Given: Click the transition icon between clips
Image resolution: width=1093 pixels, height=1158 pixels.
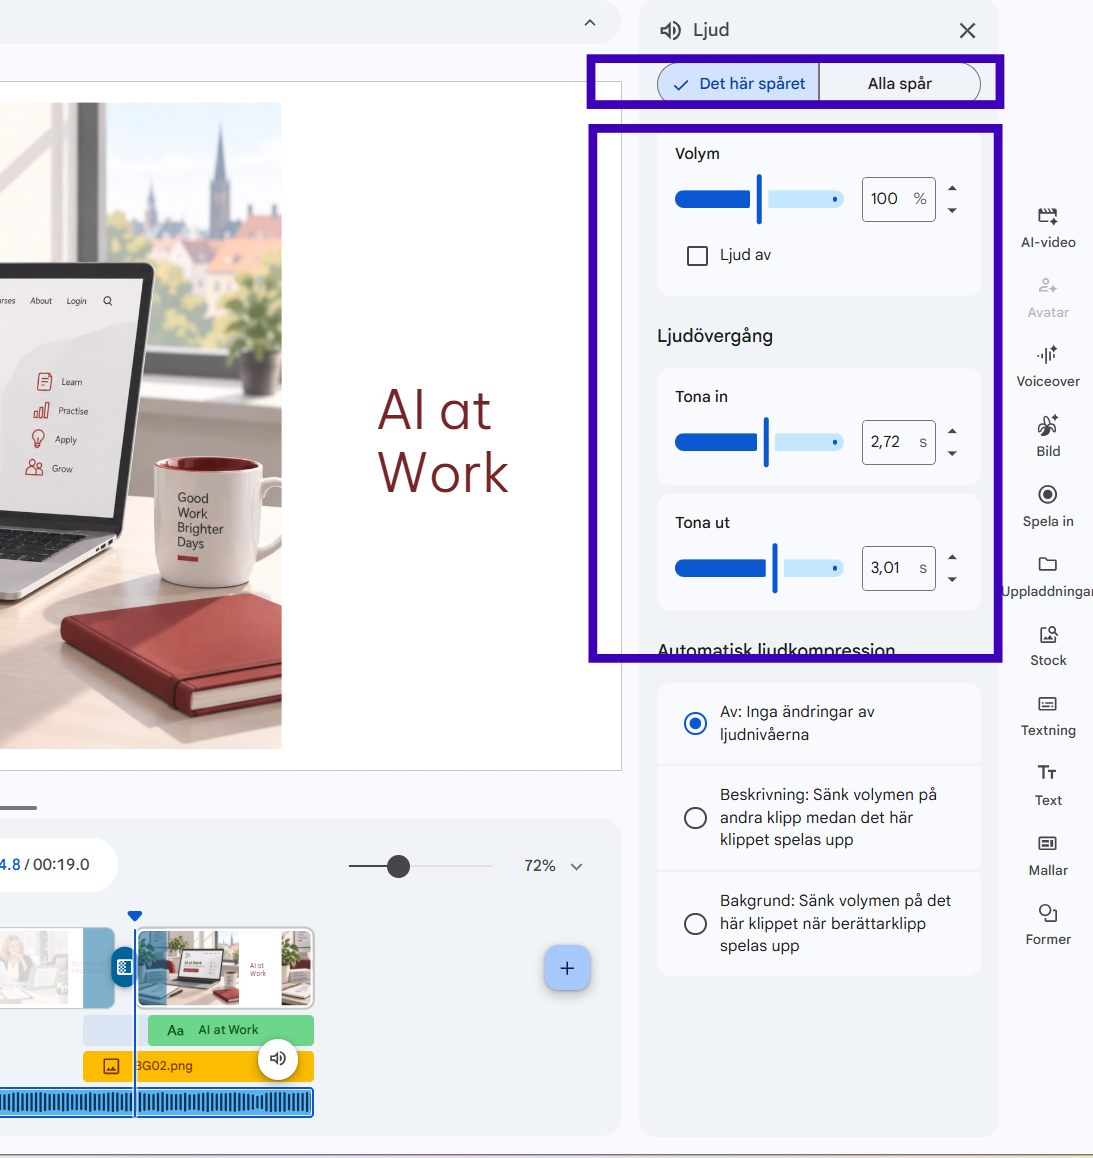Looking at the screenshot, I should point(124,967).
